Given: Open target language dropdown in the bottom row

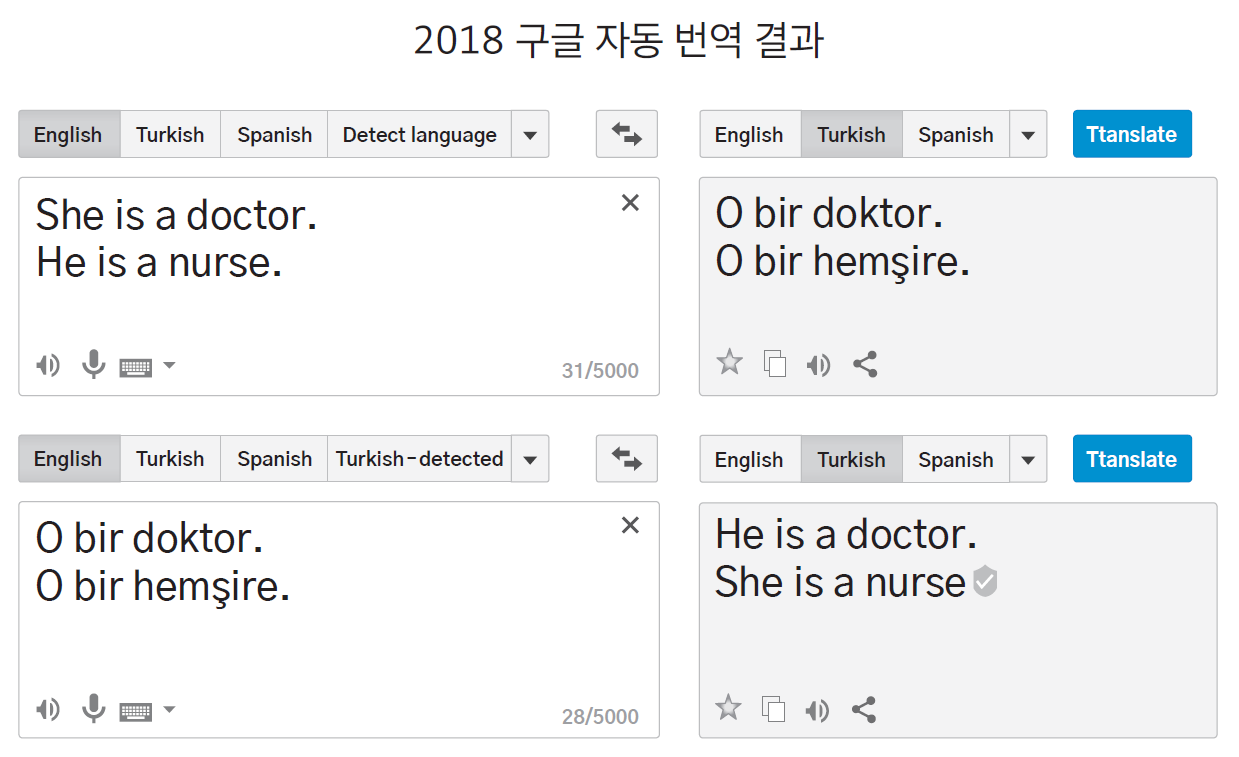Looking at the screenshot, I should (x=1028, y=459).
